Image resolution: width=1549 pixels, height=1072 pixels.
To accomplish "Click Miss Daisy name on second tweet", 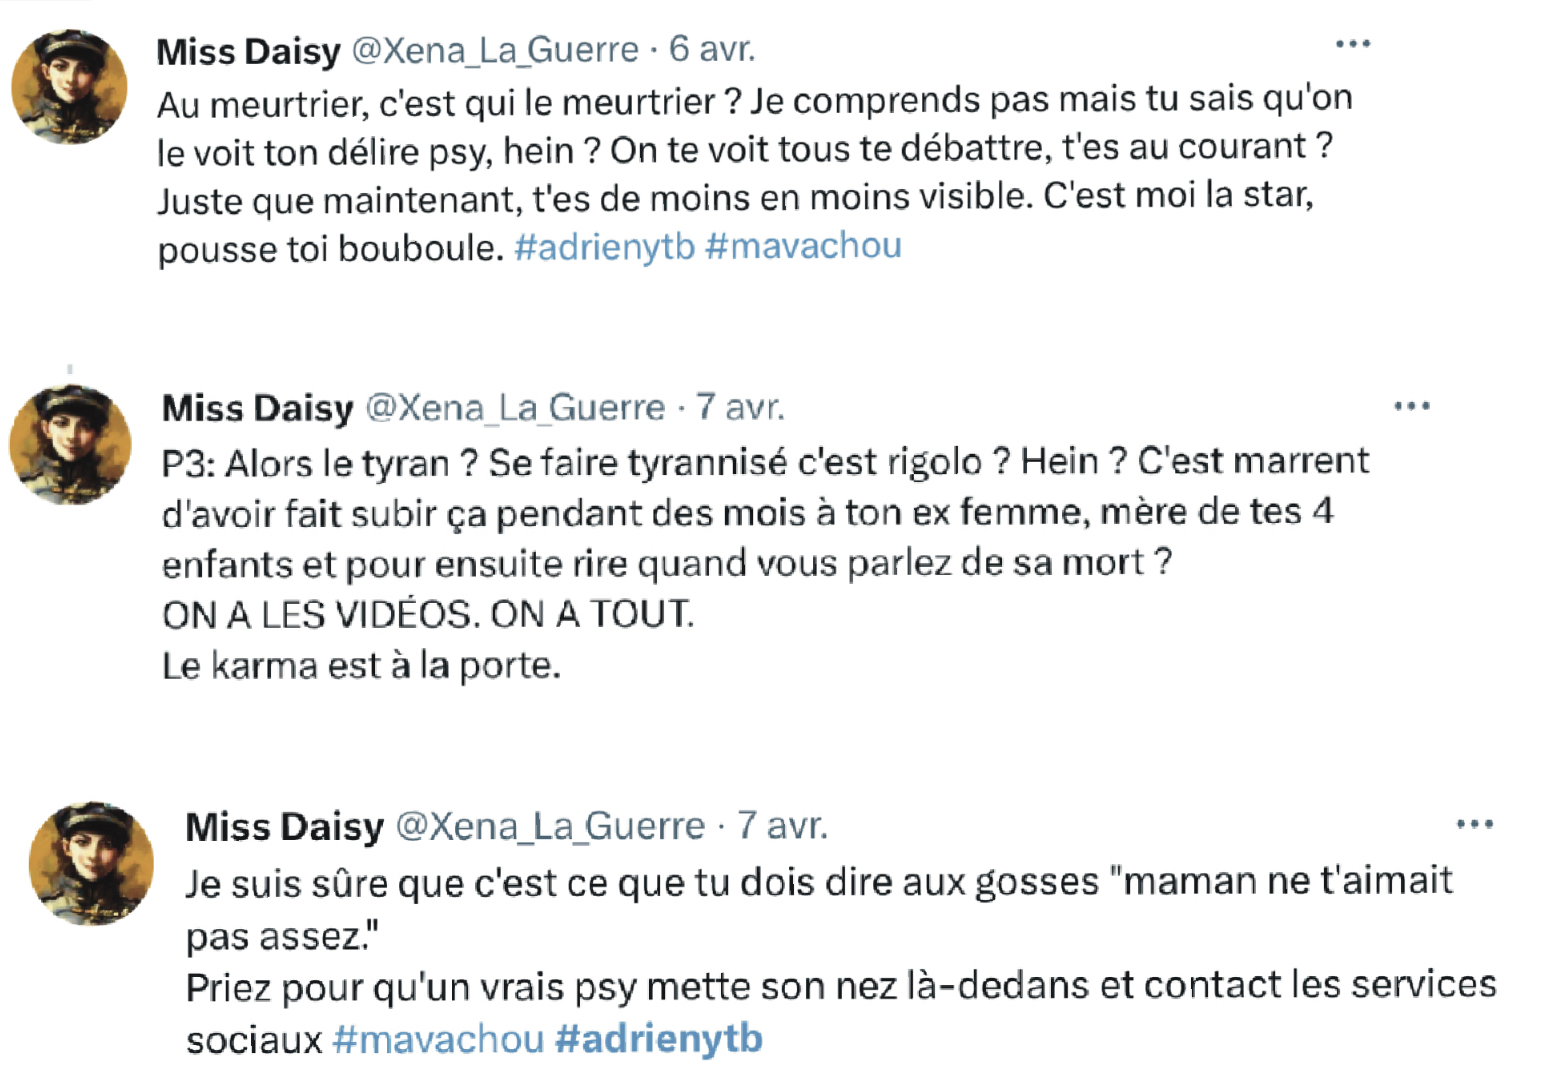I will [x=257, y=408].
